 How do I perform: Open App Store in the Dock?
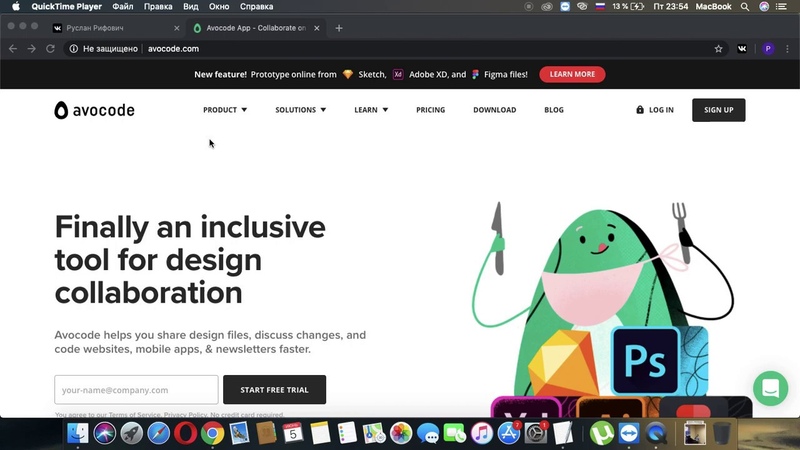(x=509, y=433)
